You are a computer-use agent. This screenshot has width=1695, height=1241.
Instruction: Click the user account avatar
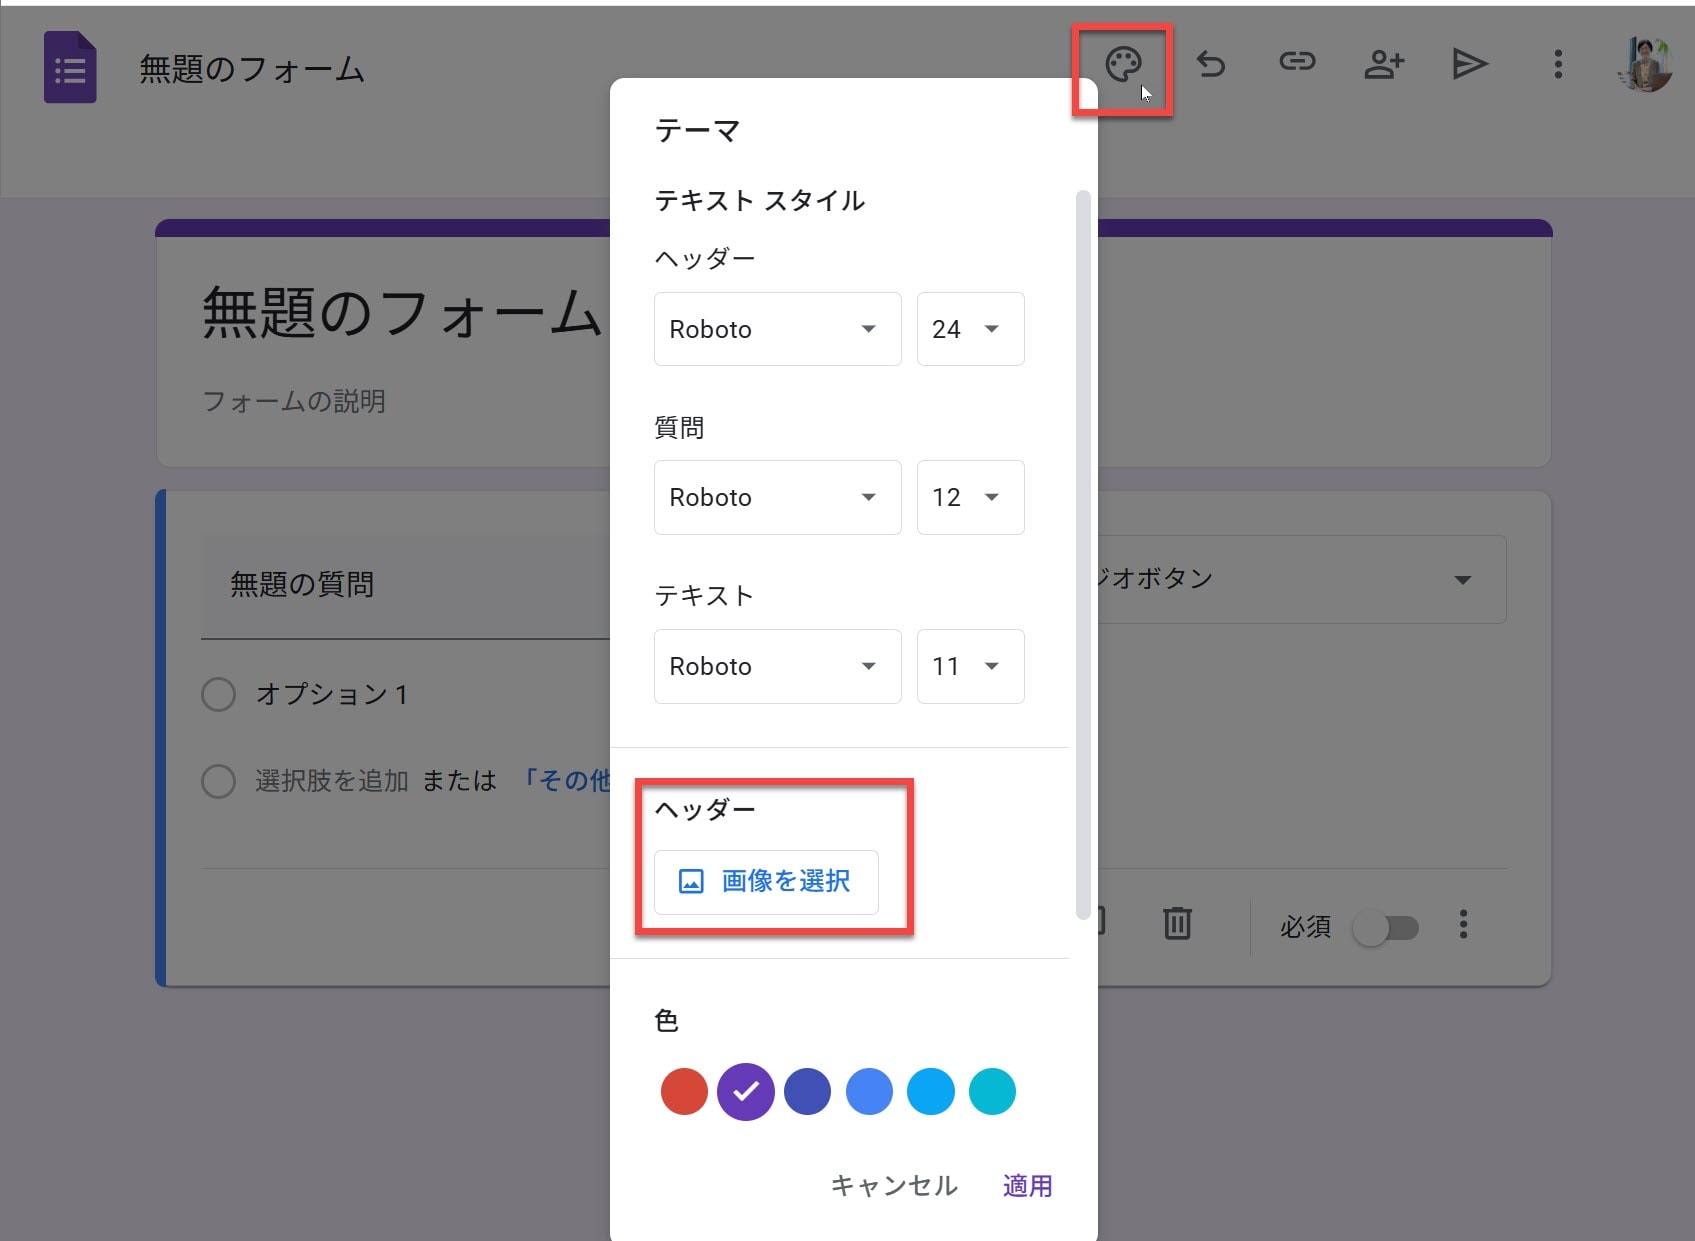coord(1644,65)
